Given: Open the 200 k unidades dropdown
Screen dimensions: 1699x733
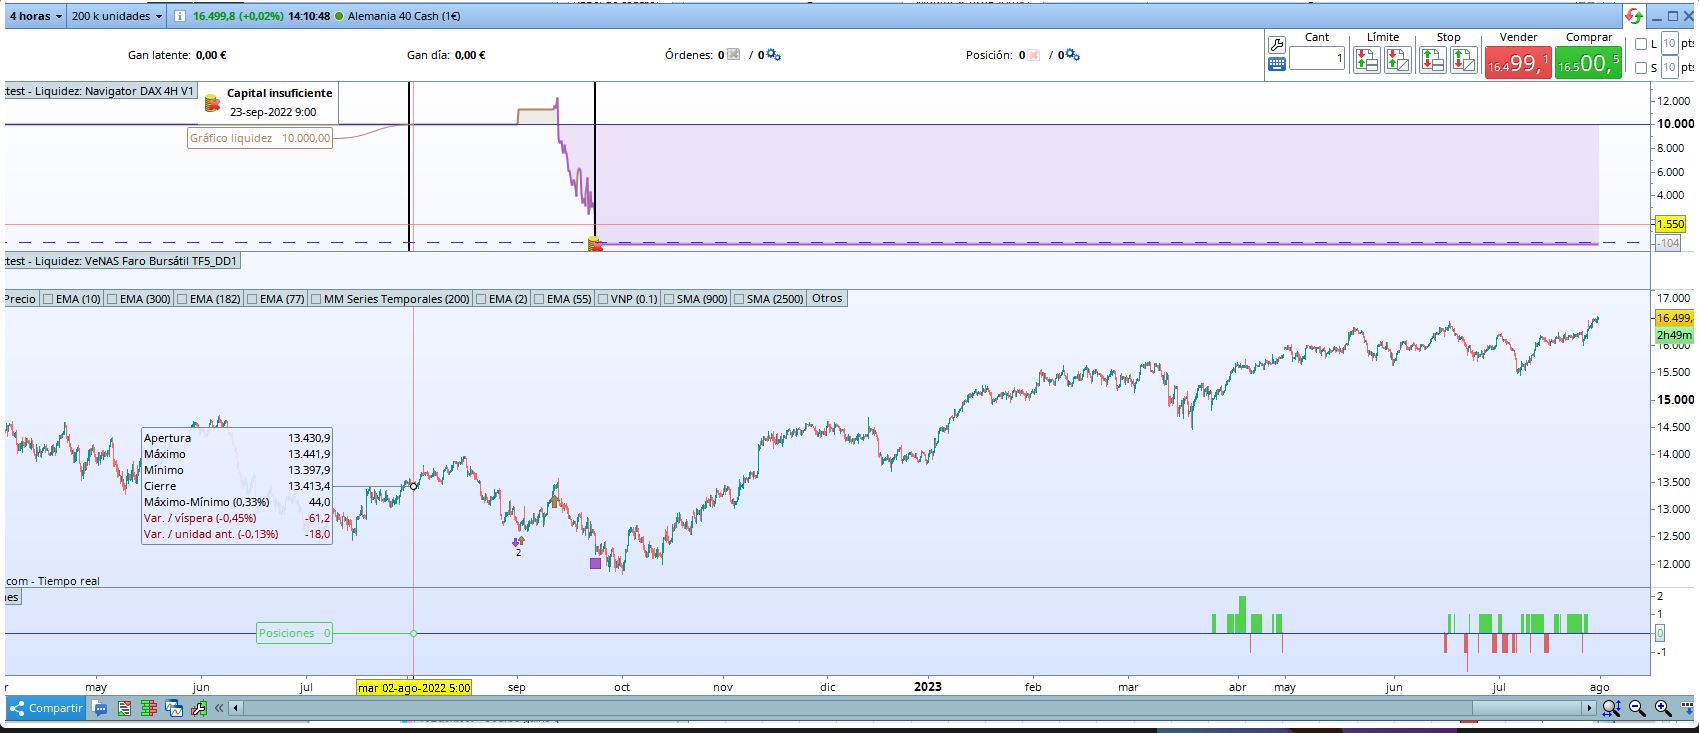Looking at the screenshot, I should 117,16.
